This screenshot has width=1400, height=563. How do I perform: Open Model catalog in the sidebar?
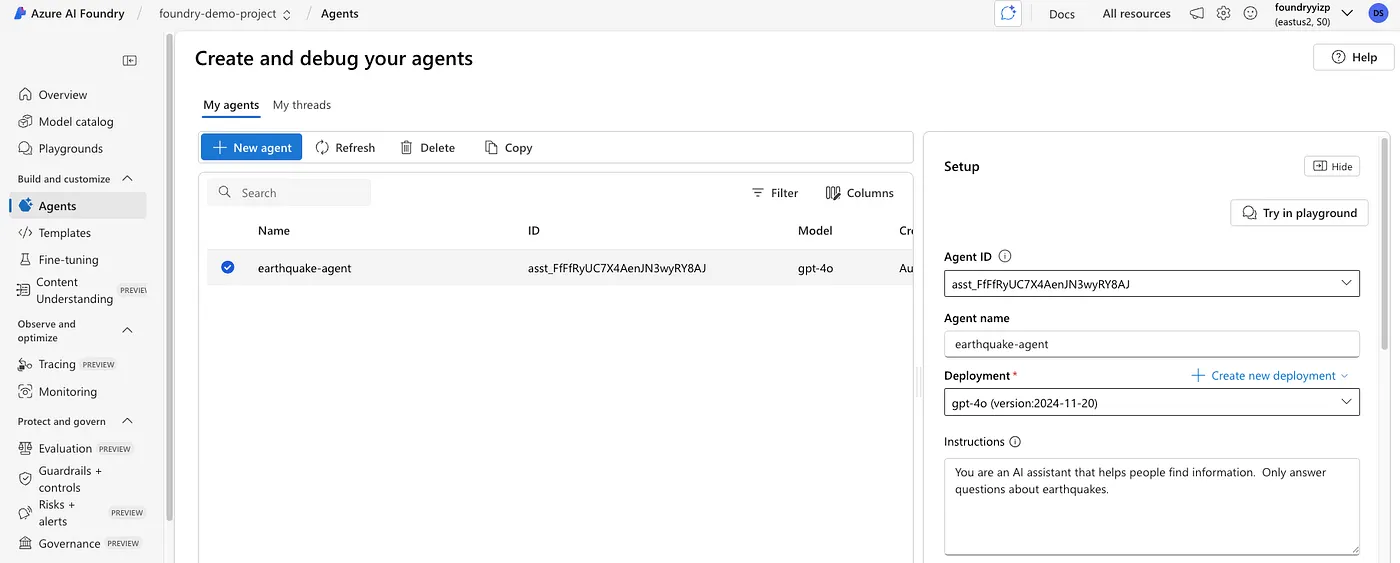point(76,122)
